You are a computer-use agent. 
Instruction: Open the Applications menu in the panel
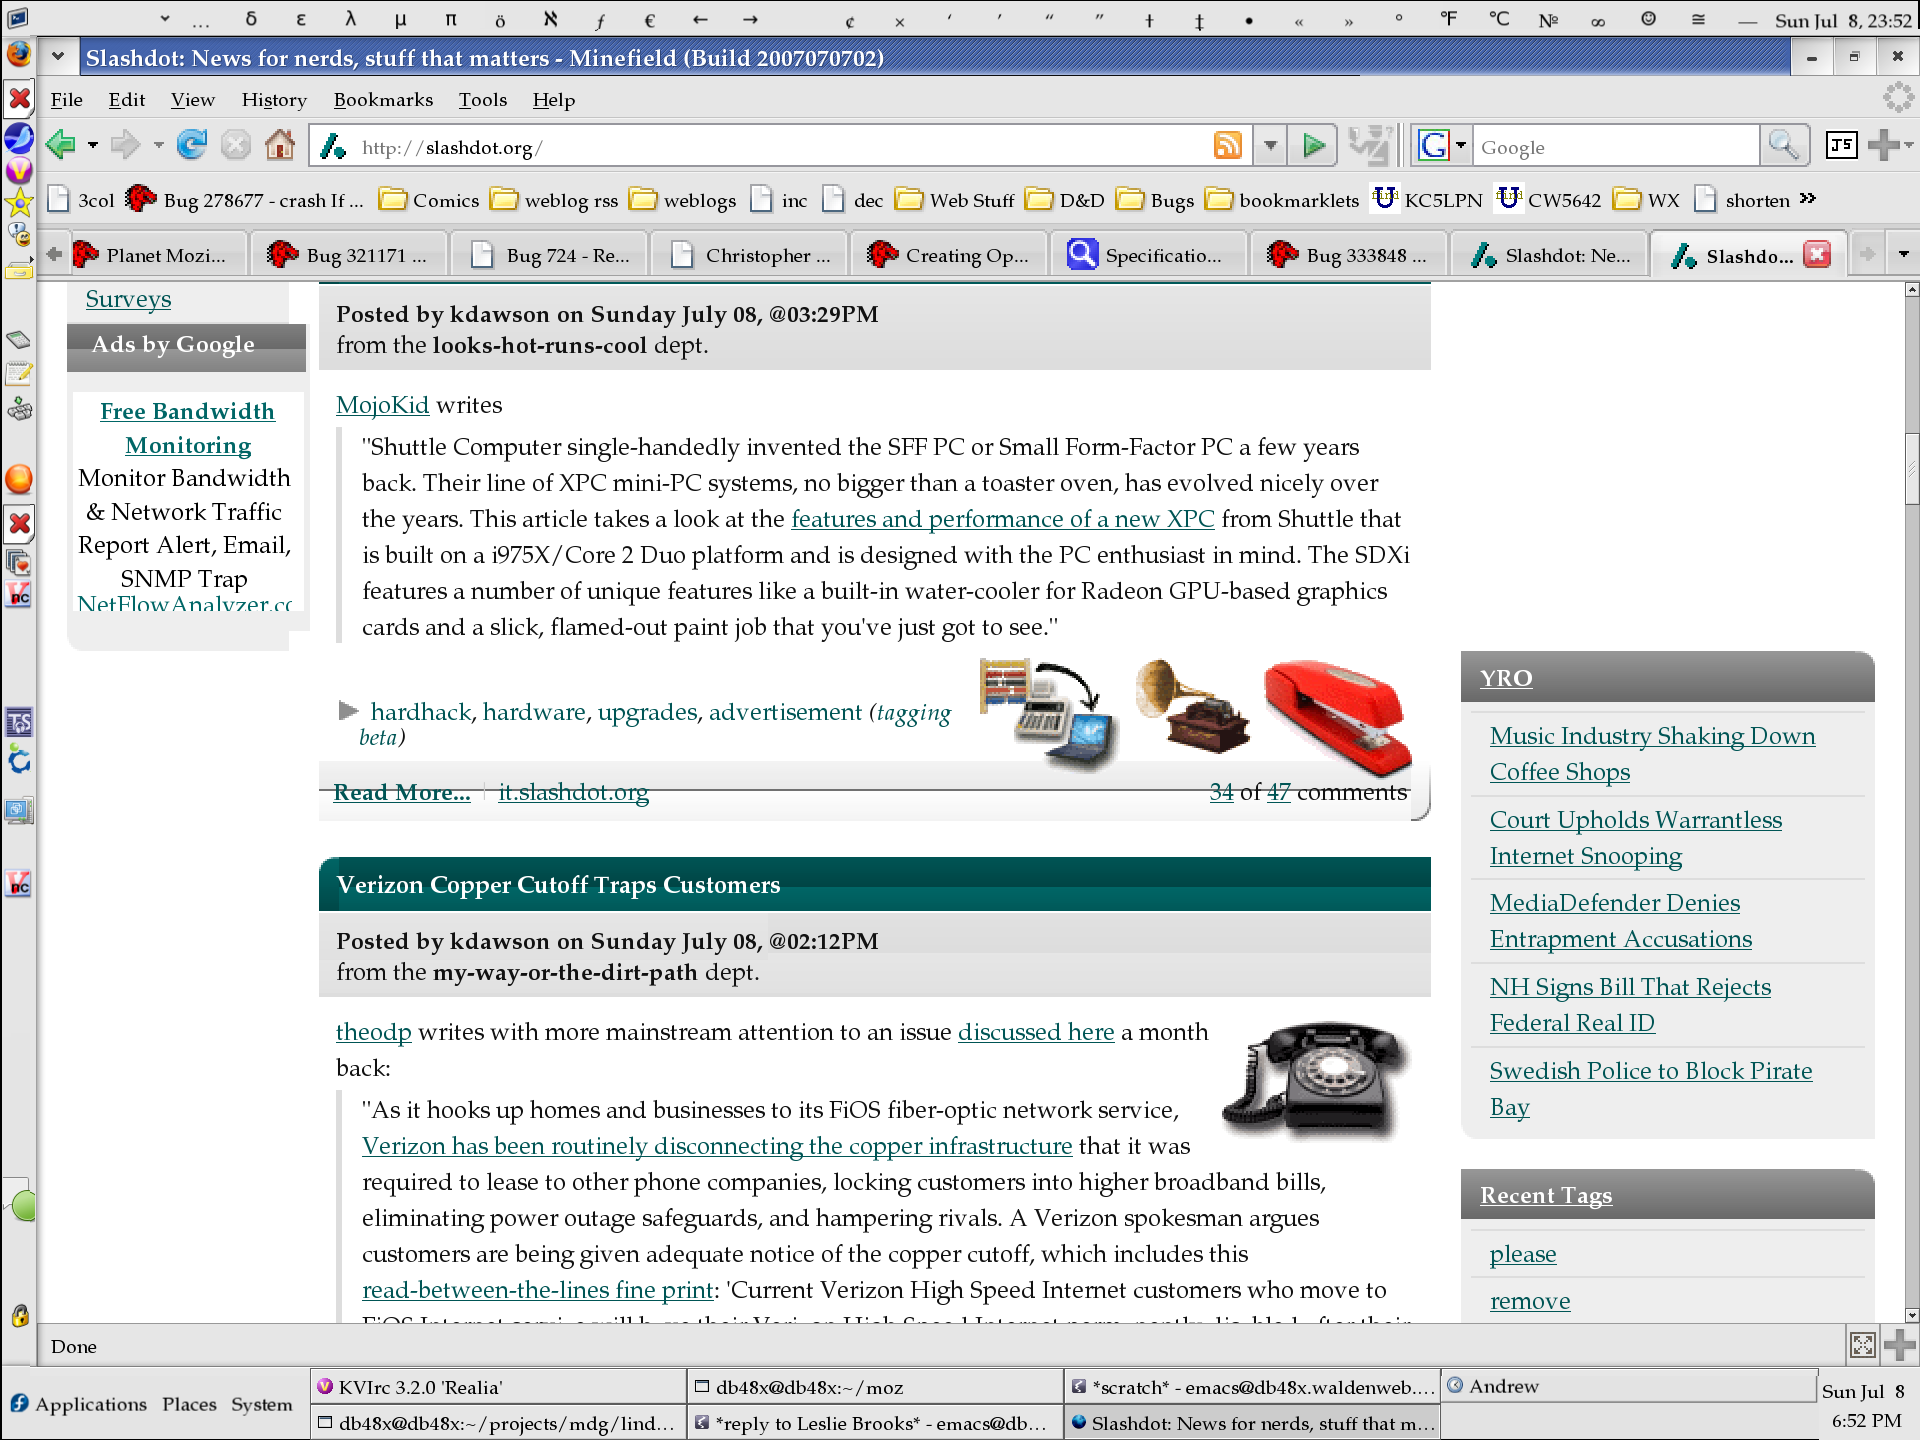(78, 1404)
